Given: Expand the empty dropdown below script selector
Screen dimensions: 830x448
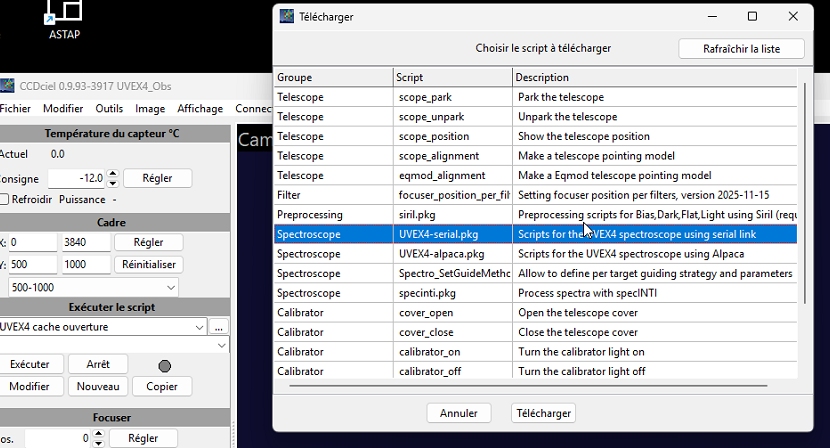Looking at the screenshot, I should point(221,345).
